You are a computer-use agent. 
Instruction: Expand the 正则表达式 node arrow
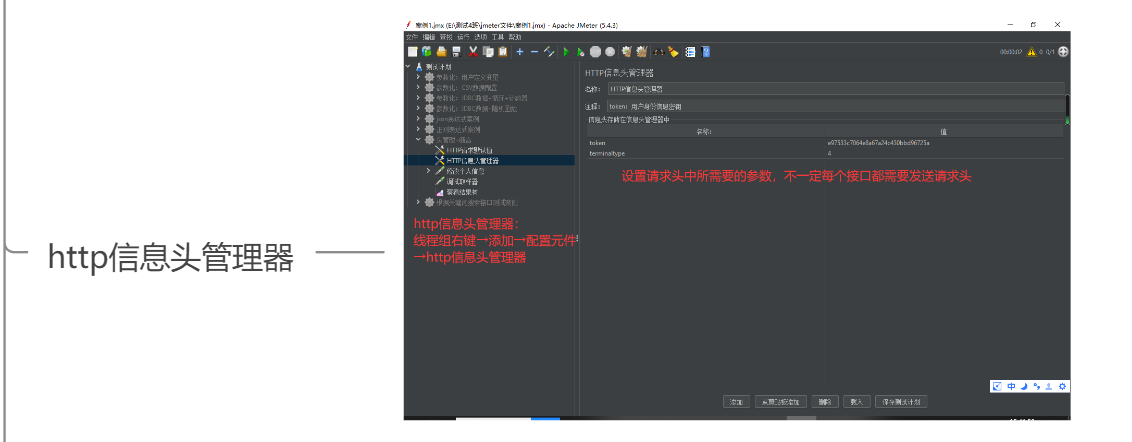[418, 129]
